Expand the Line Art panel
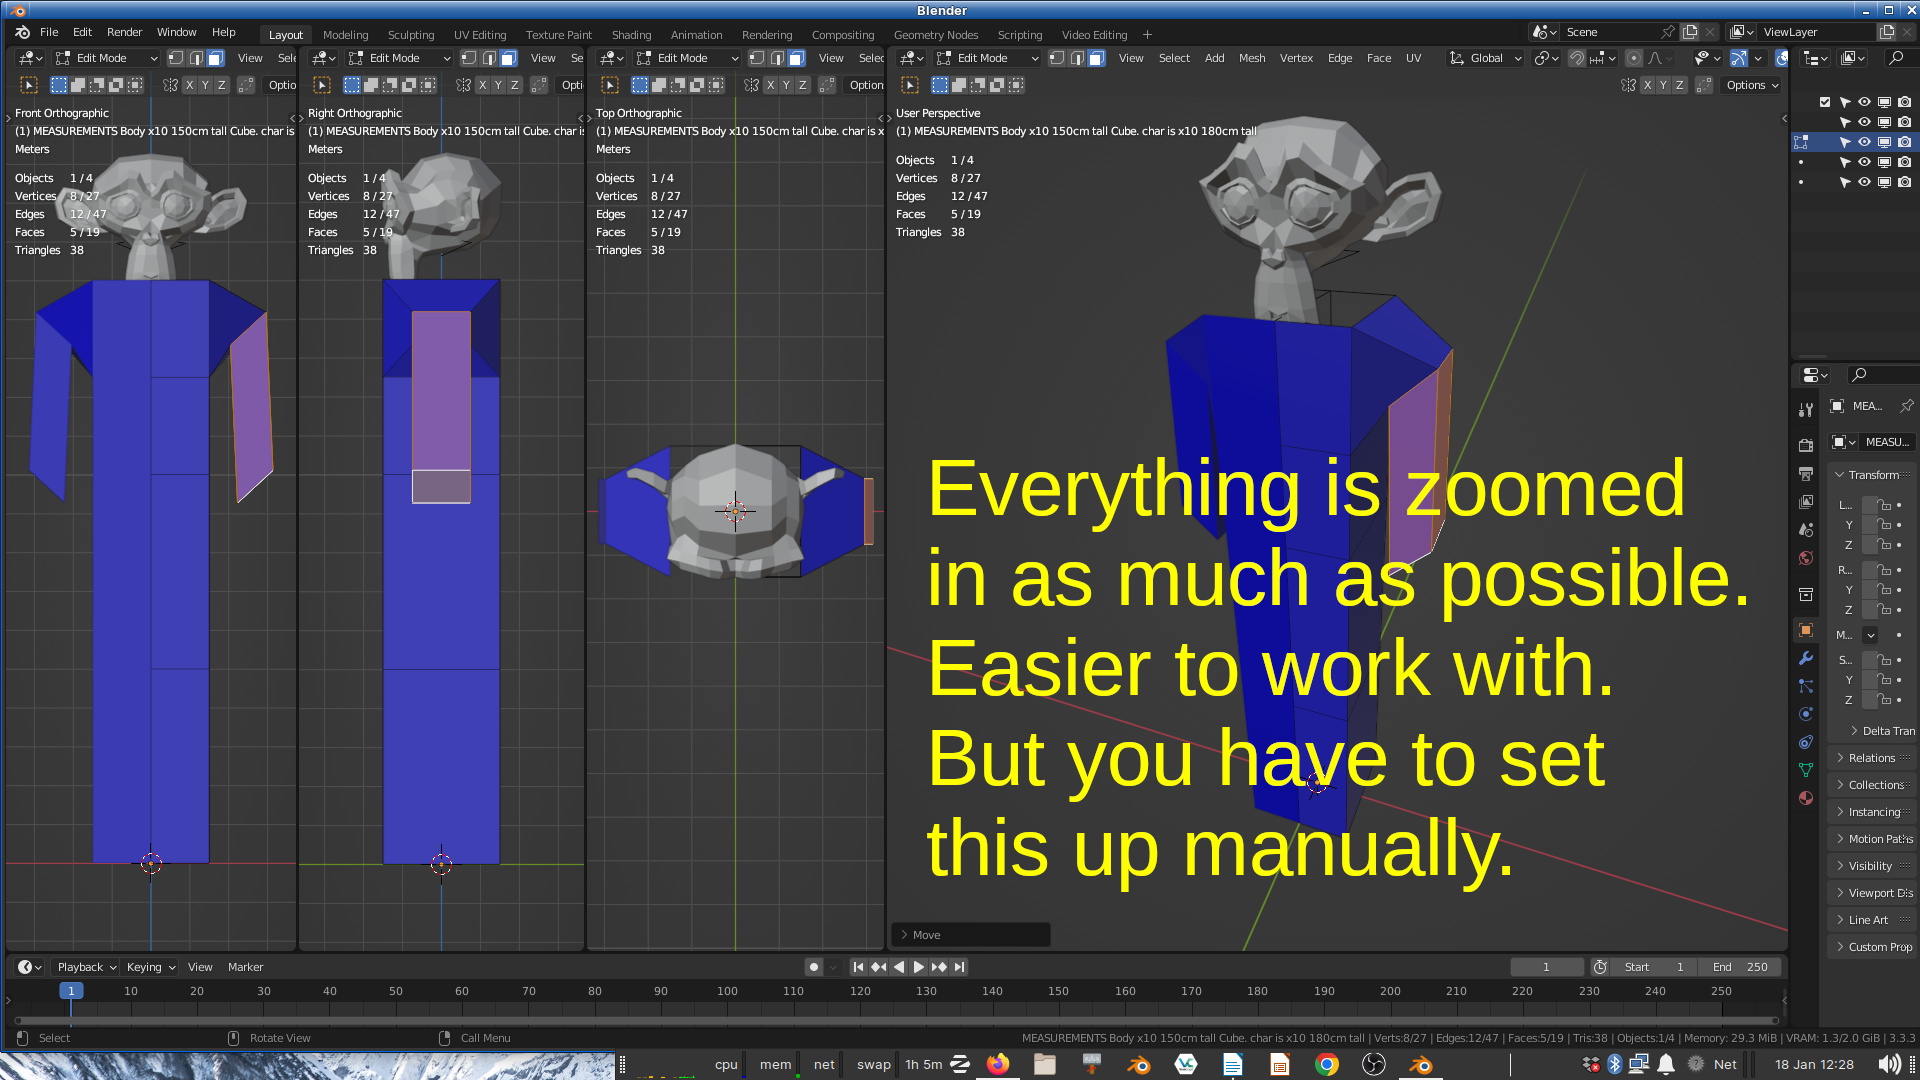The image size is (1920, 1080). [x=1871, y=920]
